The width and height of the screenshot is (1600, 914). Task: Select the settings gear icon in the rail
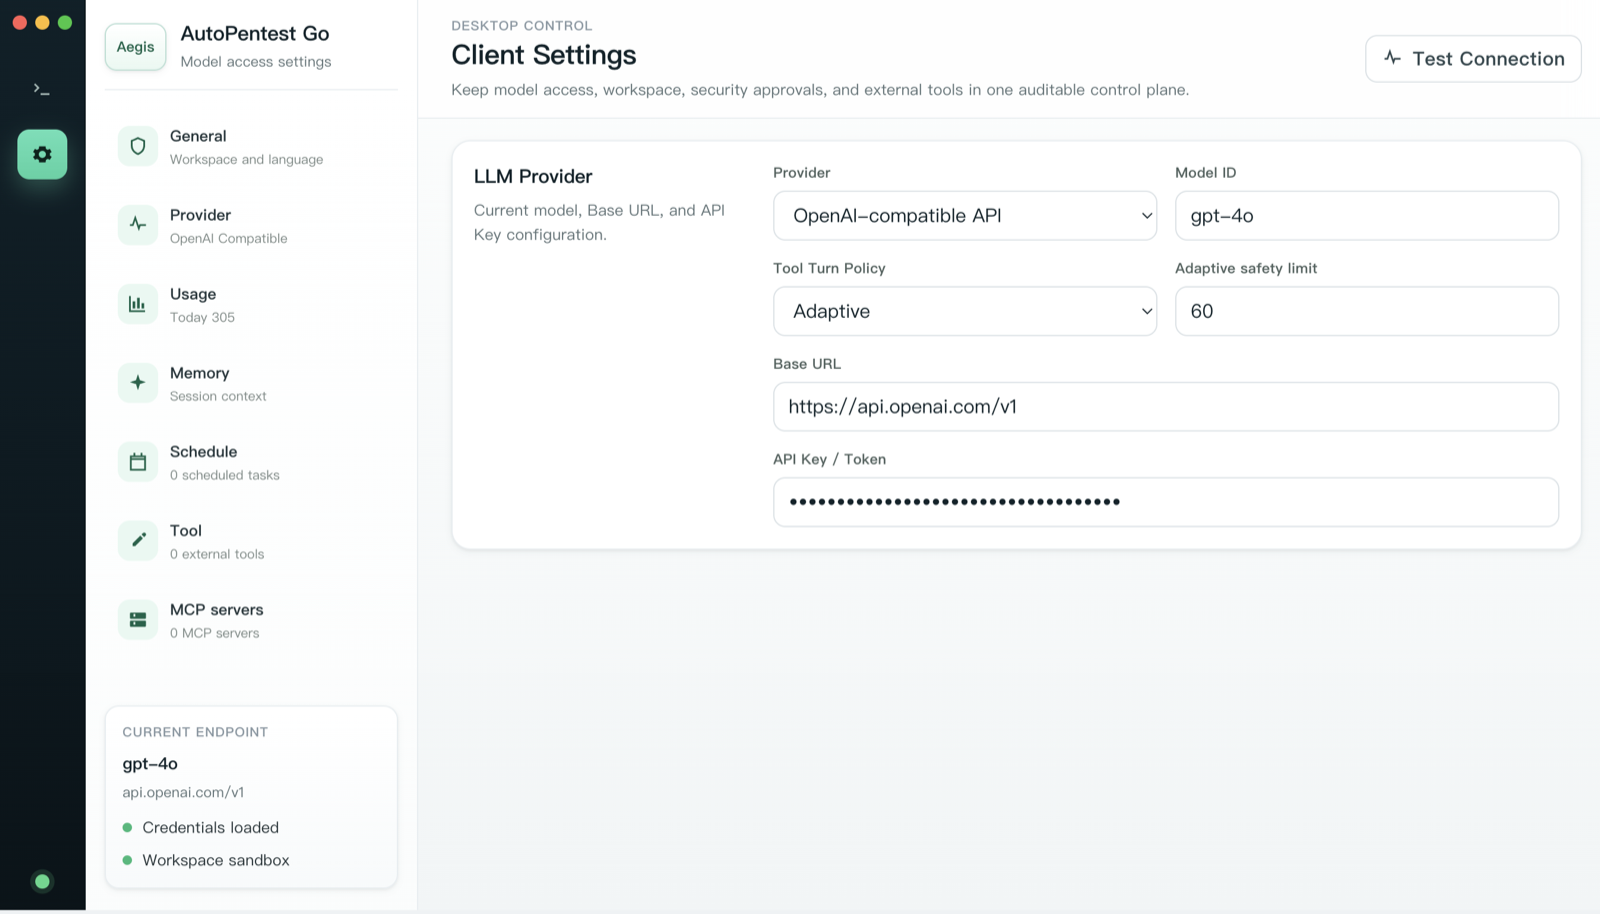[42, 154]
